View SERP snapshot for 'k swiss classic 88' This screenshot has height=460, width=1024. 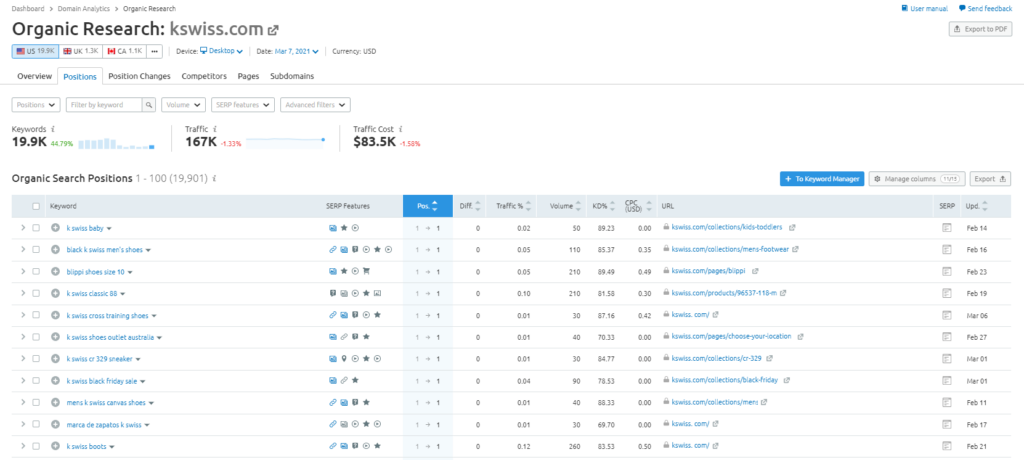[x=947, y=293]
